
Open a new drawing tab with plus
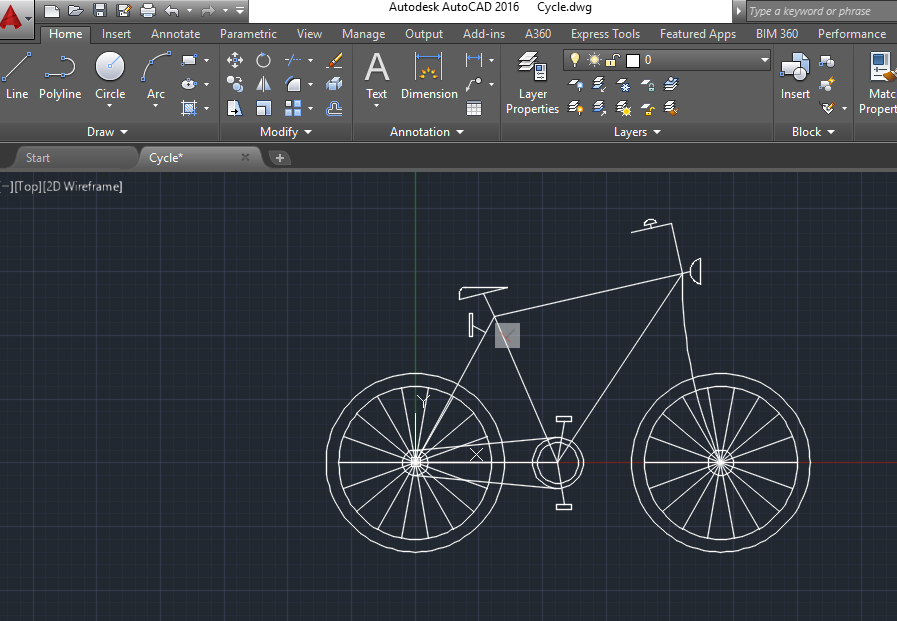(280, 158)
